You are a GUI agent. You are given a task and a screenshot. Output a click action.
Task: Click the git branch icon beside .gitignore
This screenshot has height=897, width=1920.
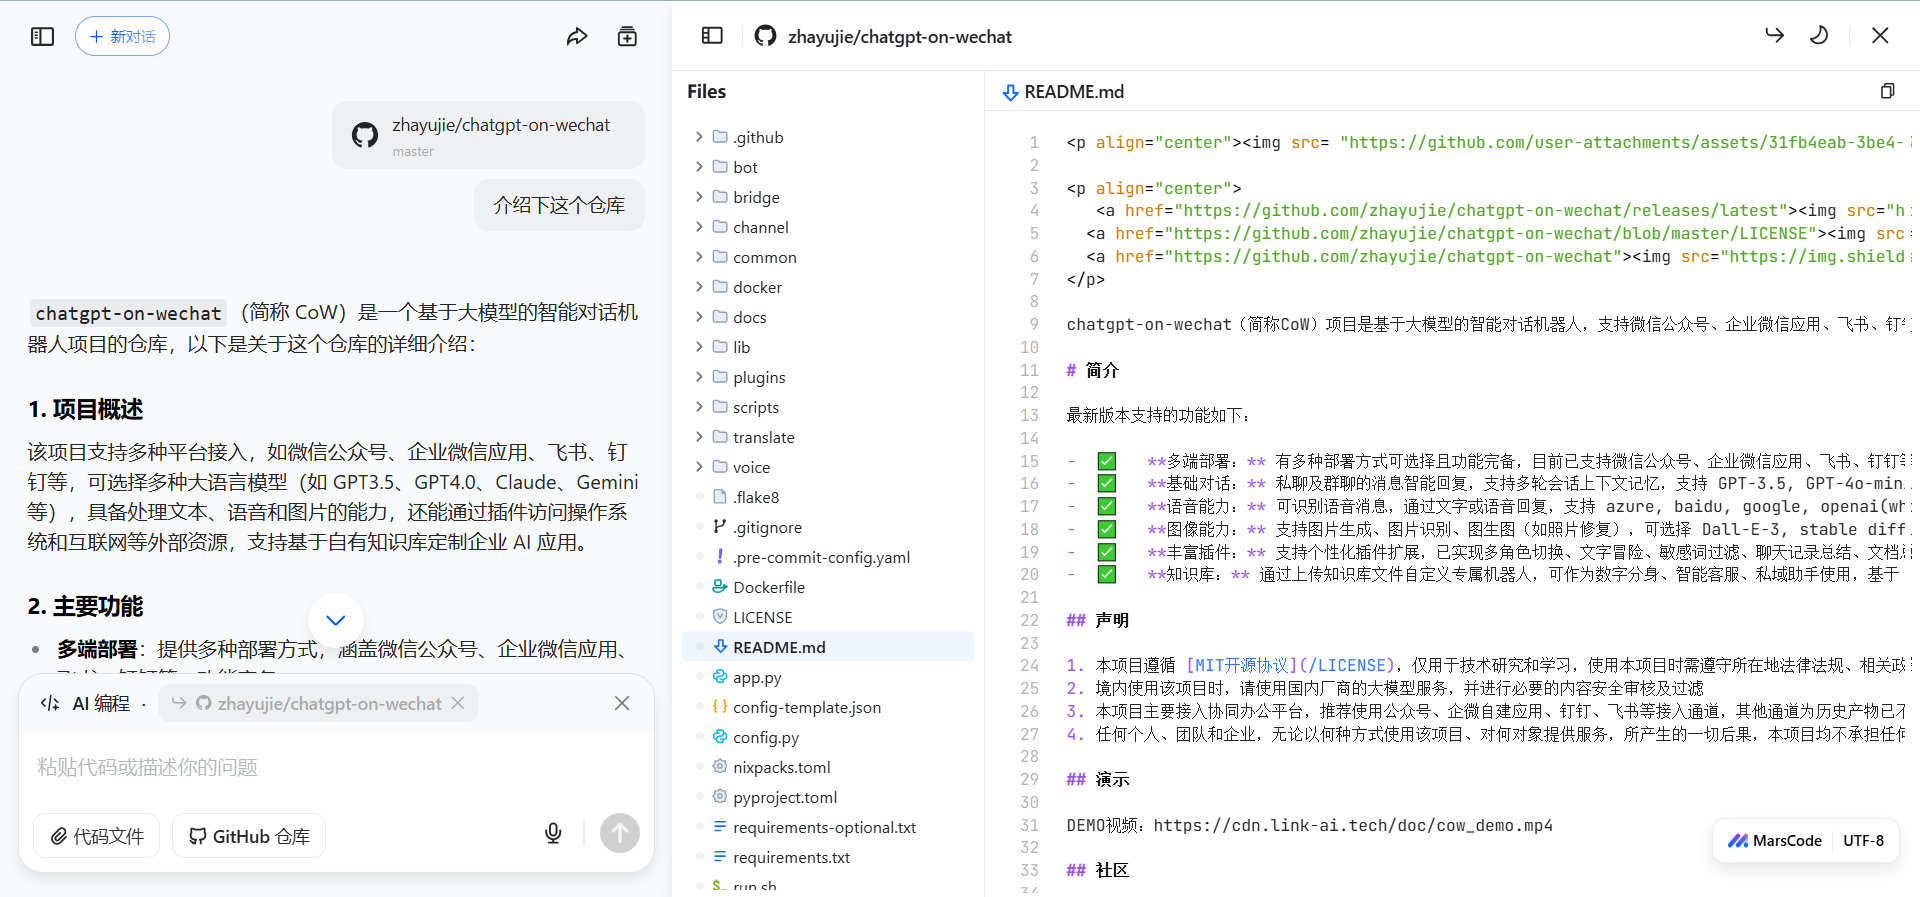click(719, 526)
